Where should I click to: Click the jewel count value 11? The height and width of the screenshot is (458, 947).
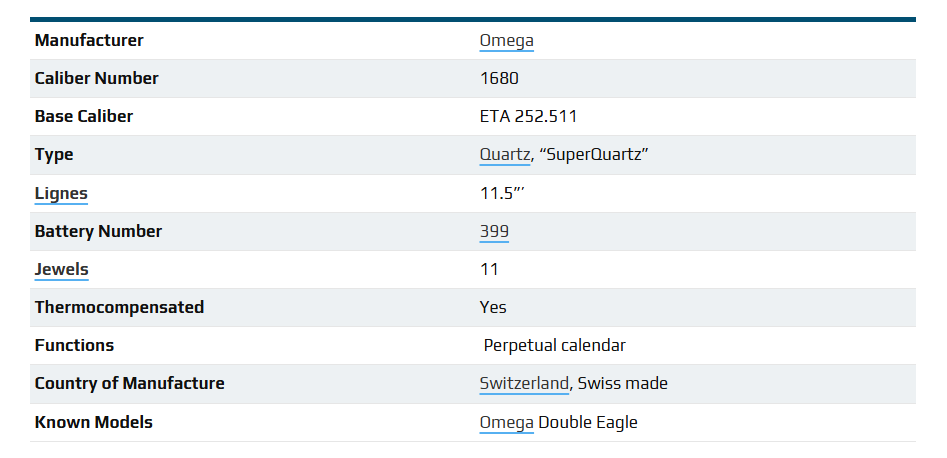489,269
